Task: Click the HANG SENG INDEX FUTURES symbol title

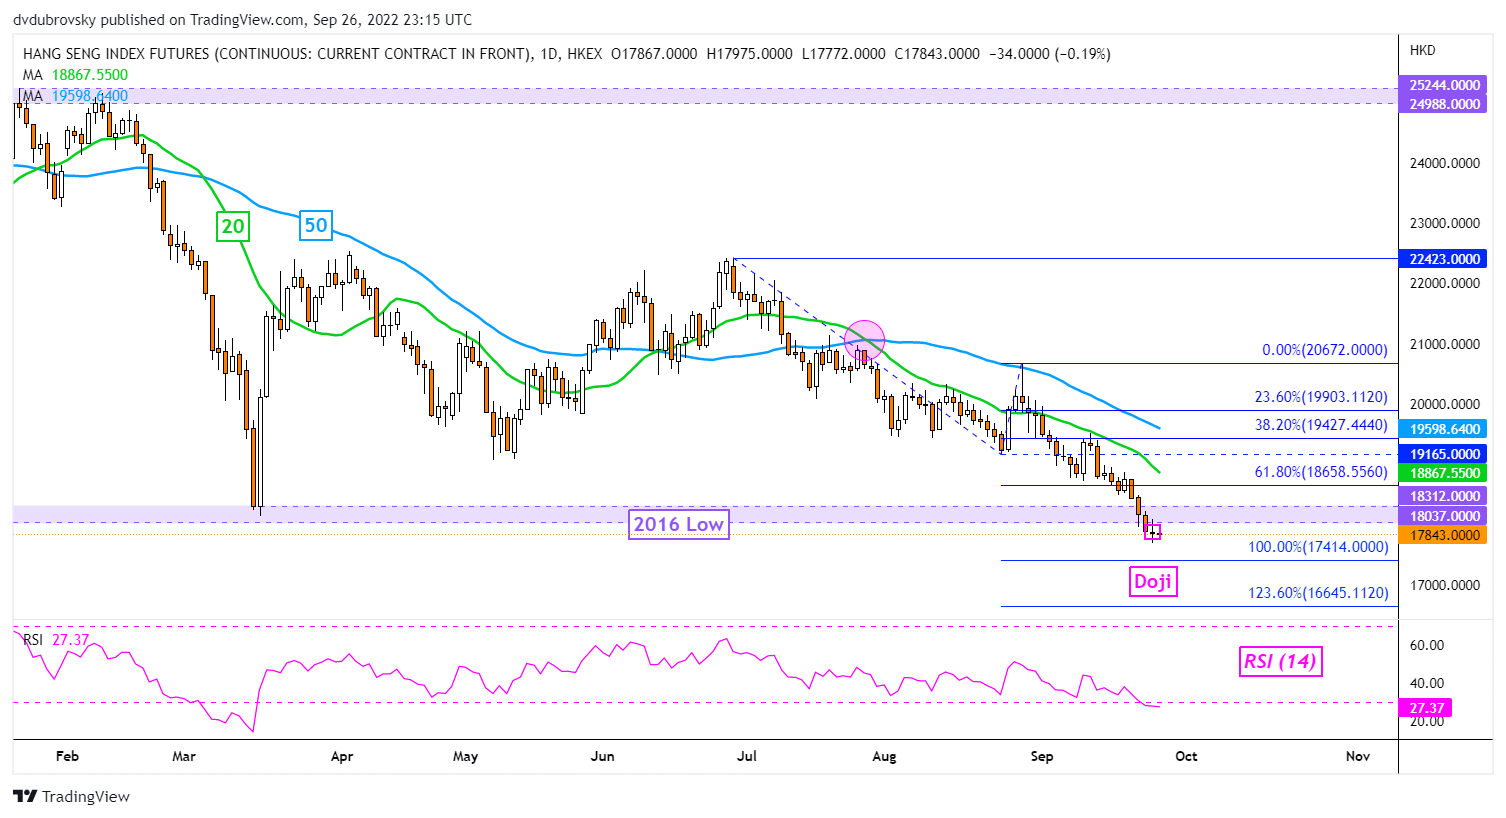Action: pyautogui.click(x=278, y=54)
